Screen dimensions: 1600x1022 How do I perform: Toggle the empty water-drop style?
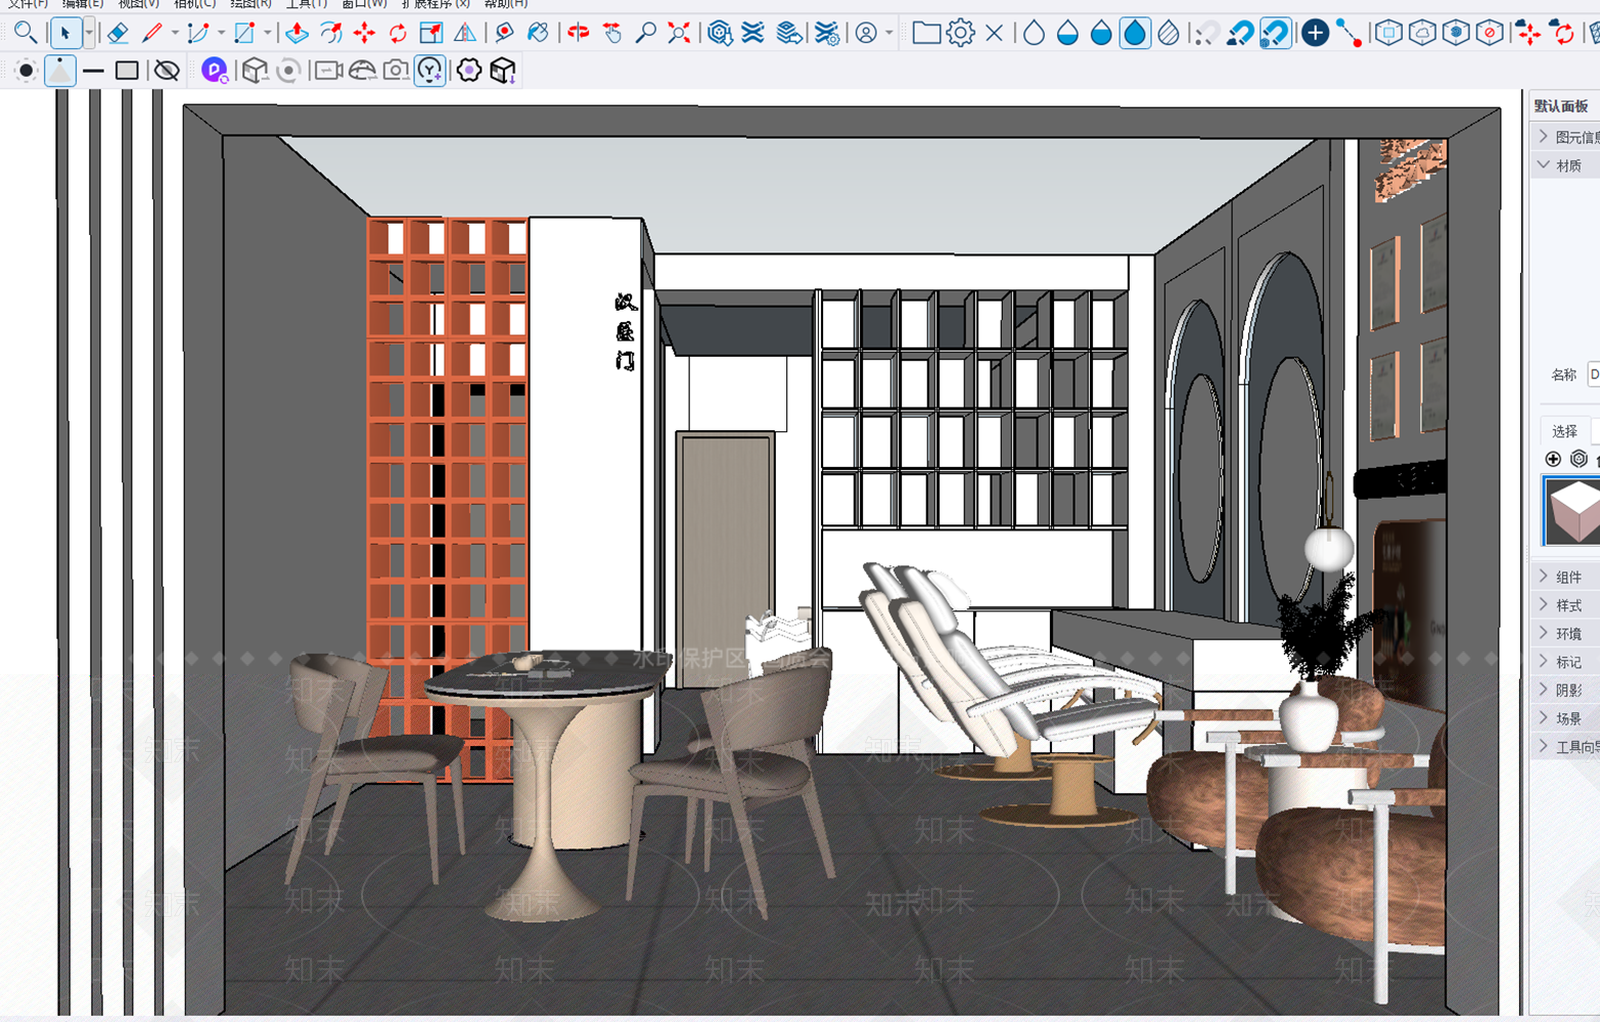point(1034,33)
